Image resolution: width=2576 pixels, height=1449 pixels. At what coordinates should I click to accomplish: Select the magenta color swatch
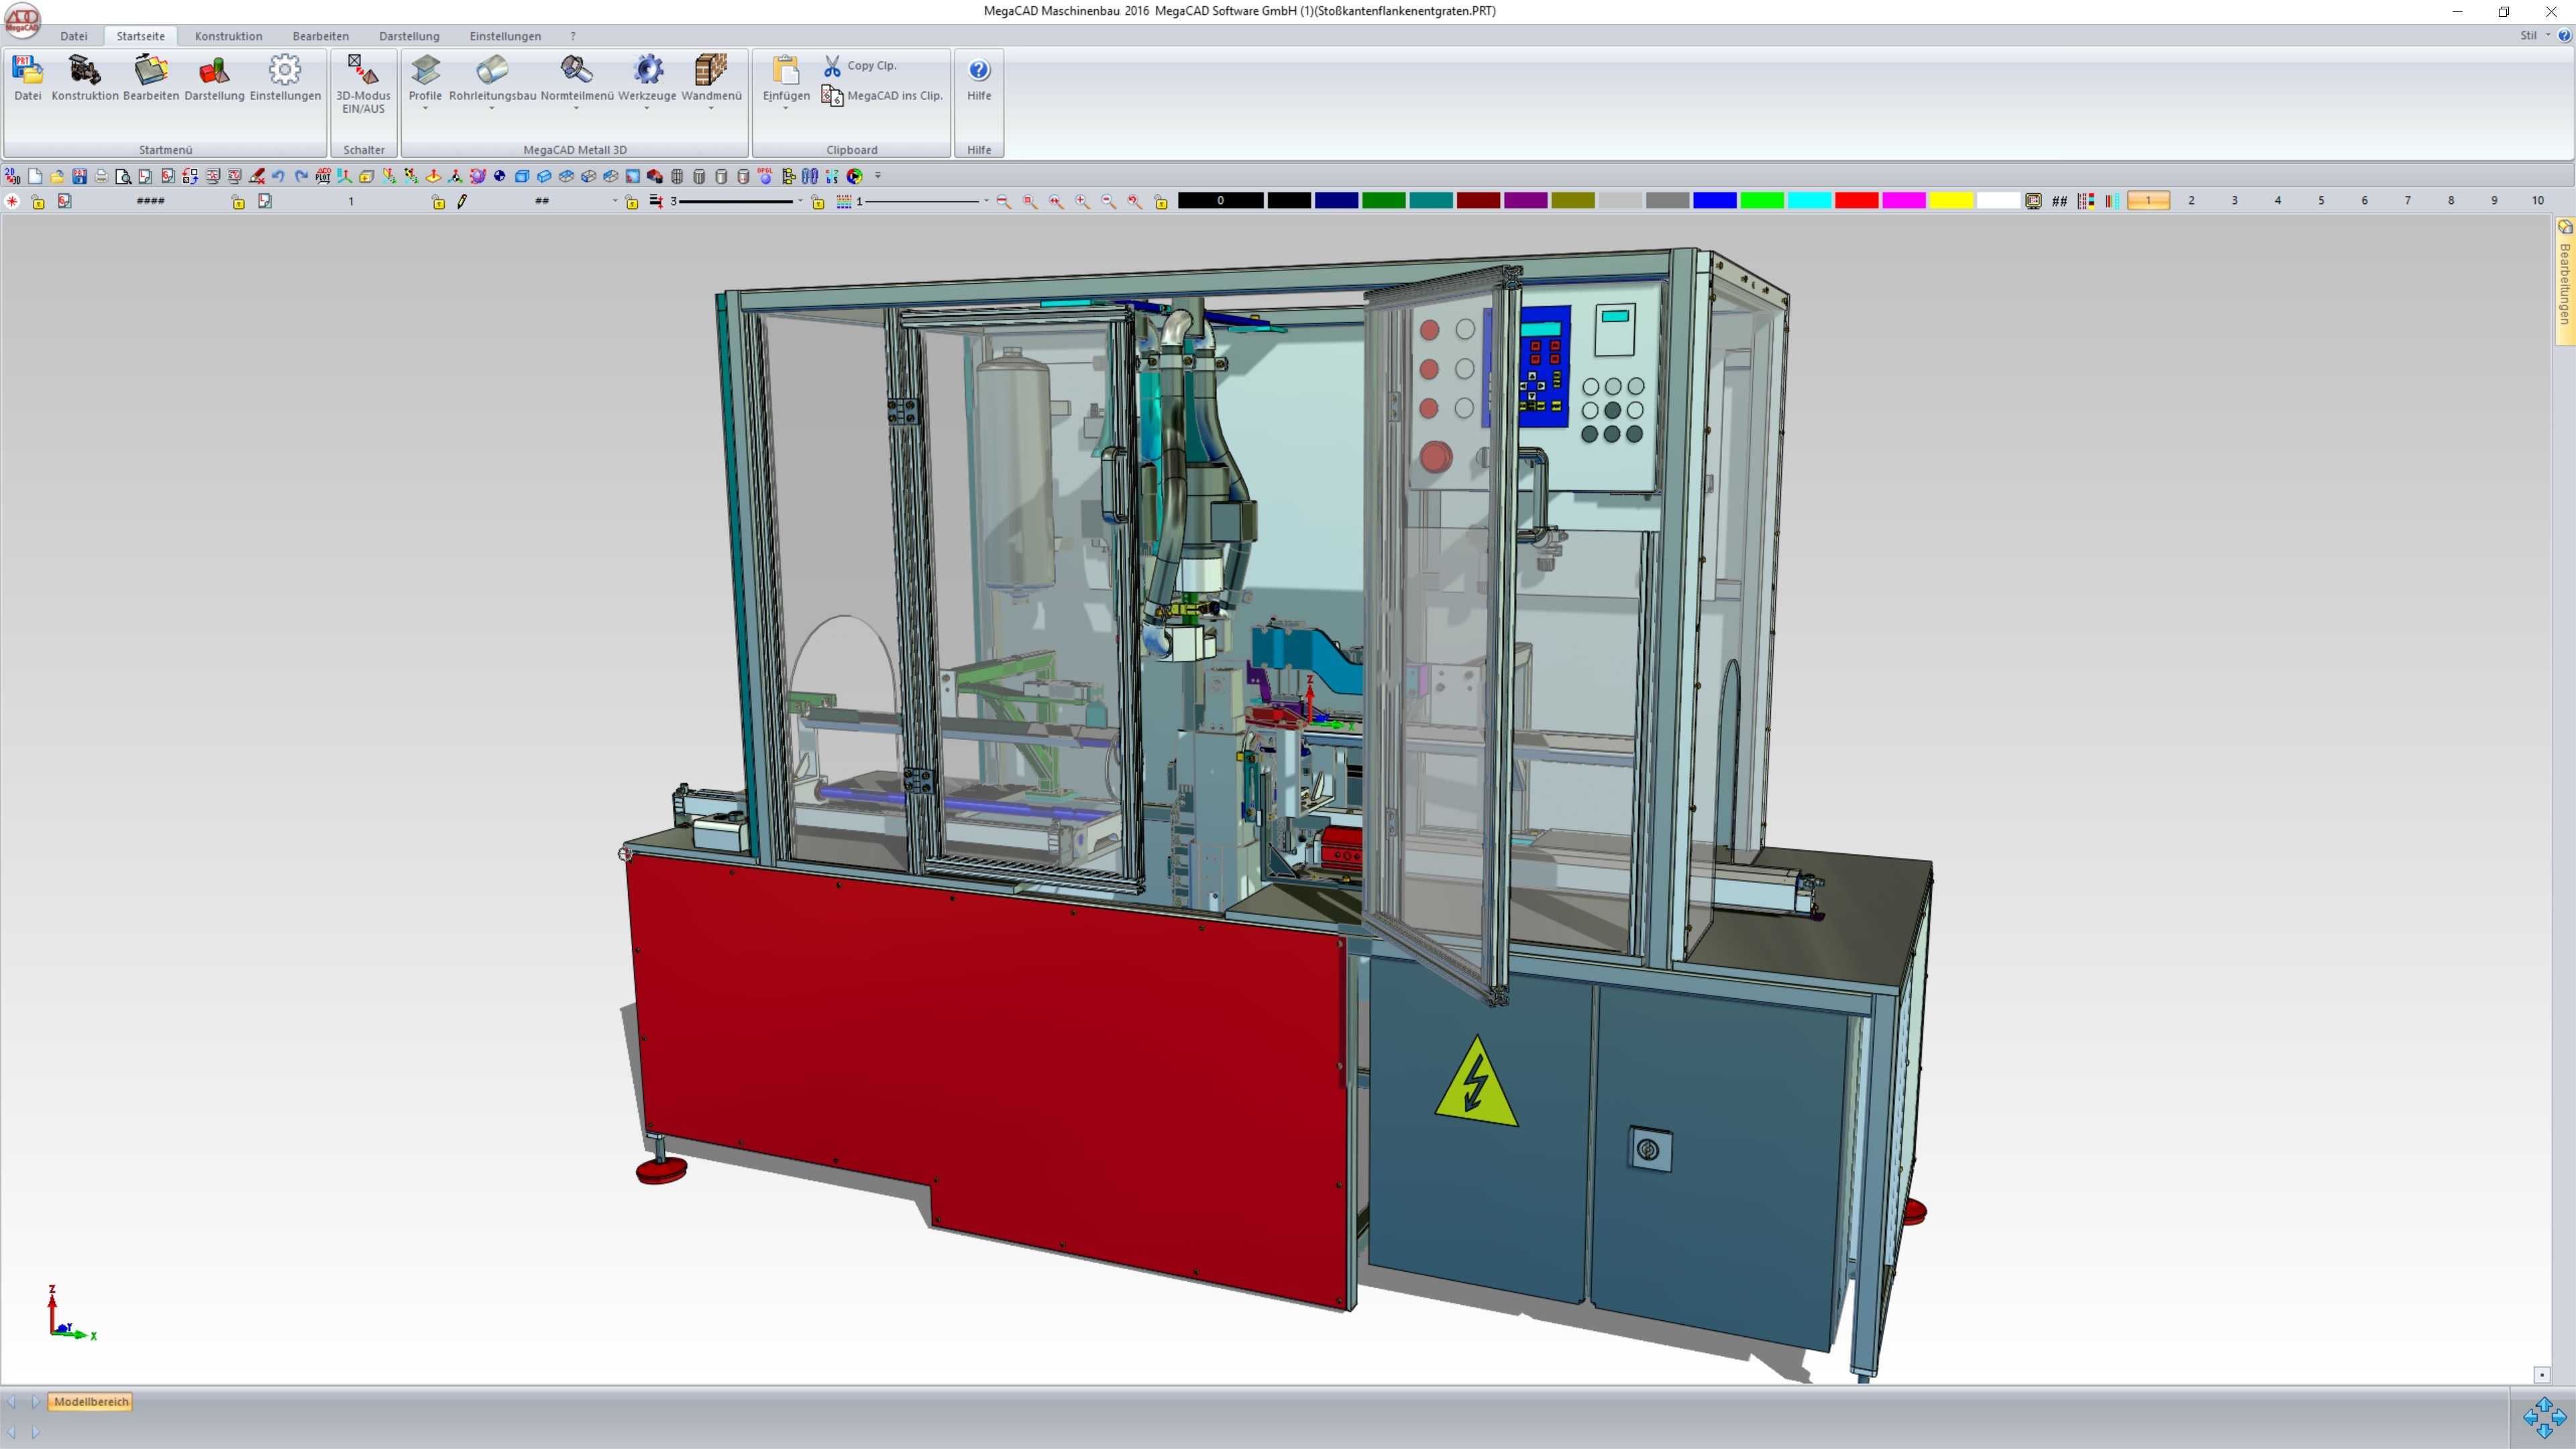pos(1903,201)
